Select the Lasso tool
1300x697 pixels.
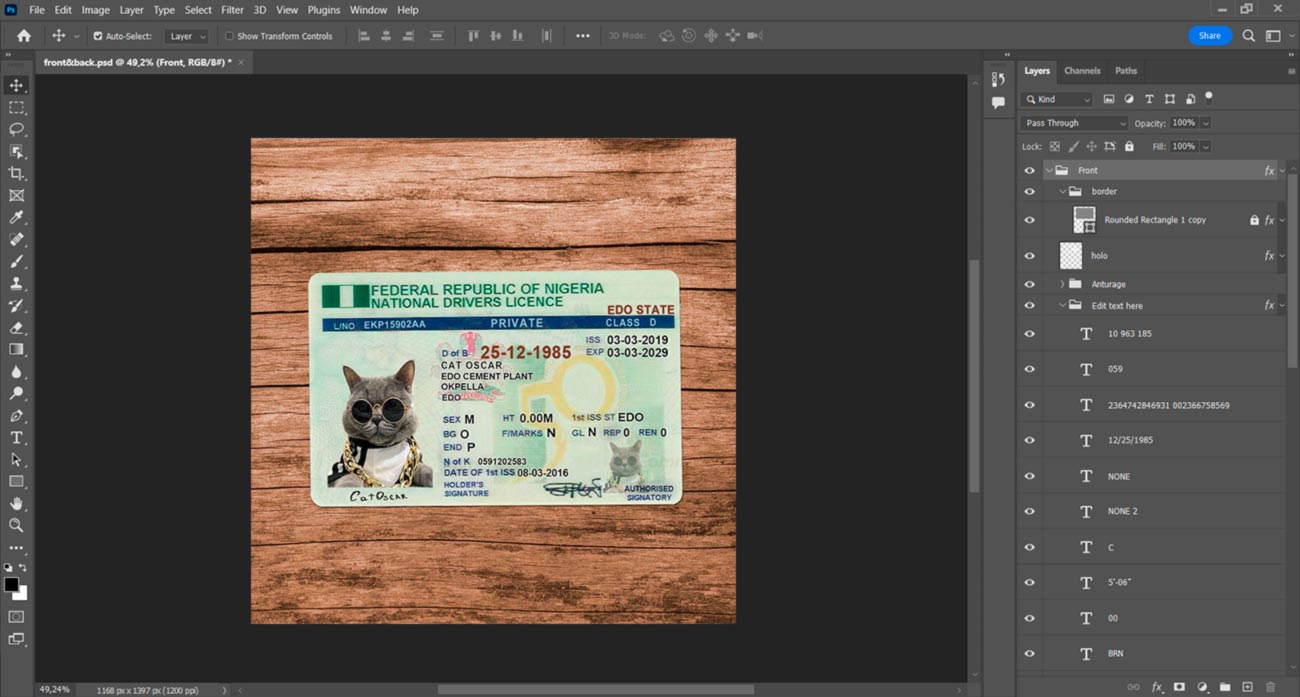(x=16, y=130)
